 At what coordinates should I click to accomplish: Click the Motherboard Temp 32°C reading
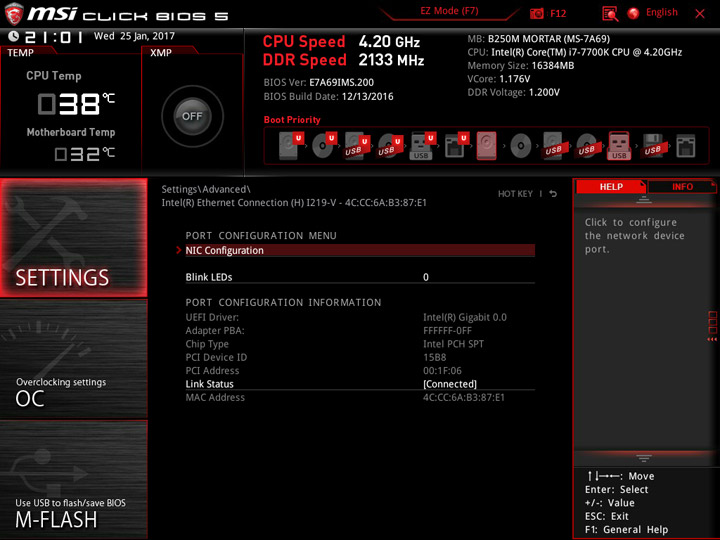click(x=84, y=154)
